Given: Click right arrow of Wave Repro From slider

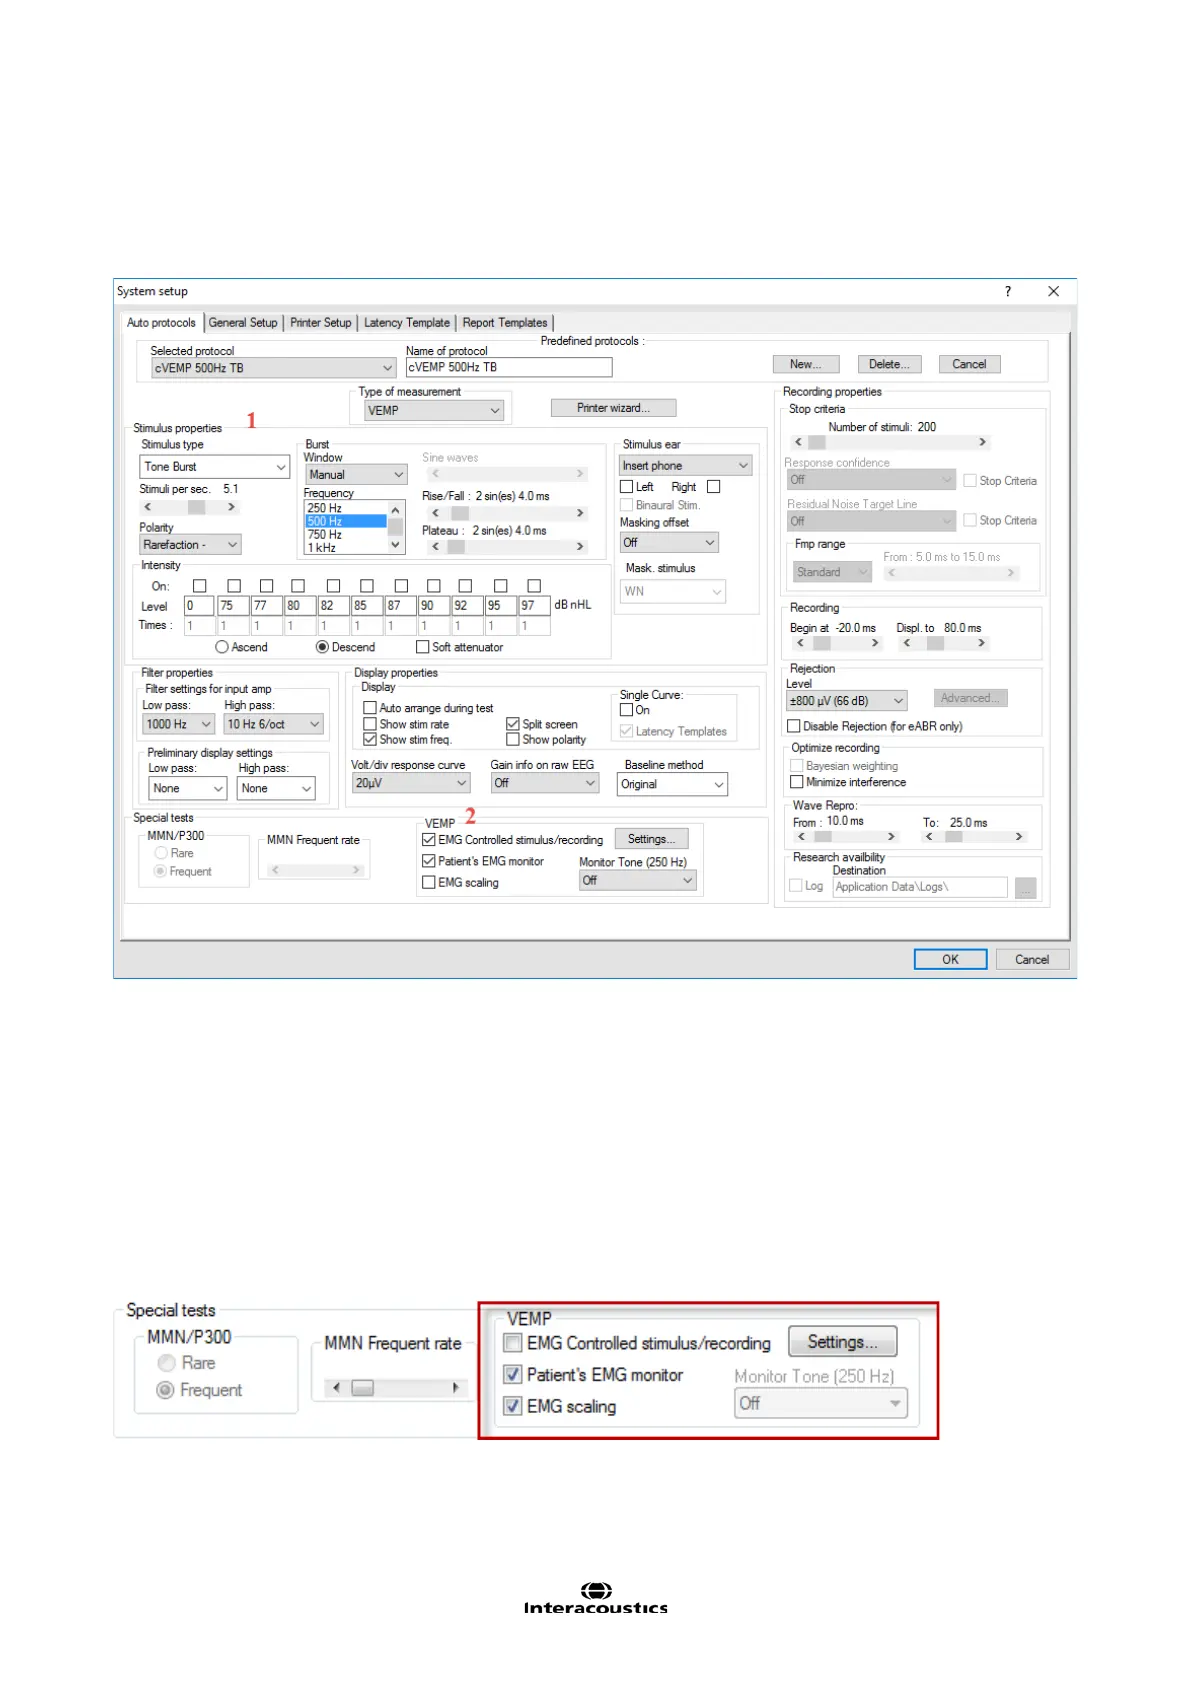Looking at the screenshot, I should pyautogui.click(x=891, y=837).
